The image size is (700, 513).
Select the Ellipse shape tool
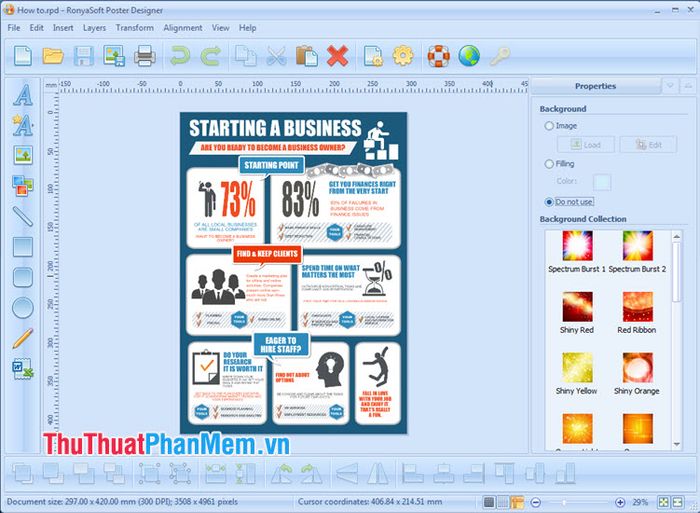pyautogui.click(x=22, y=307)
